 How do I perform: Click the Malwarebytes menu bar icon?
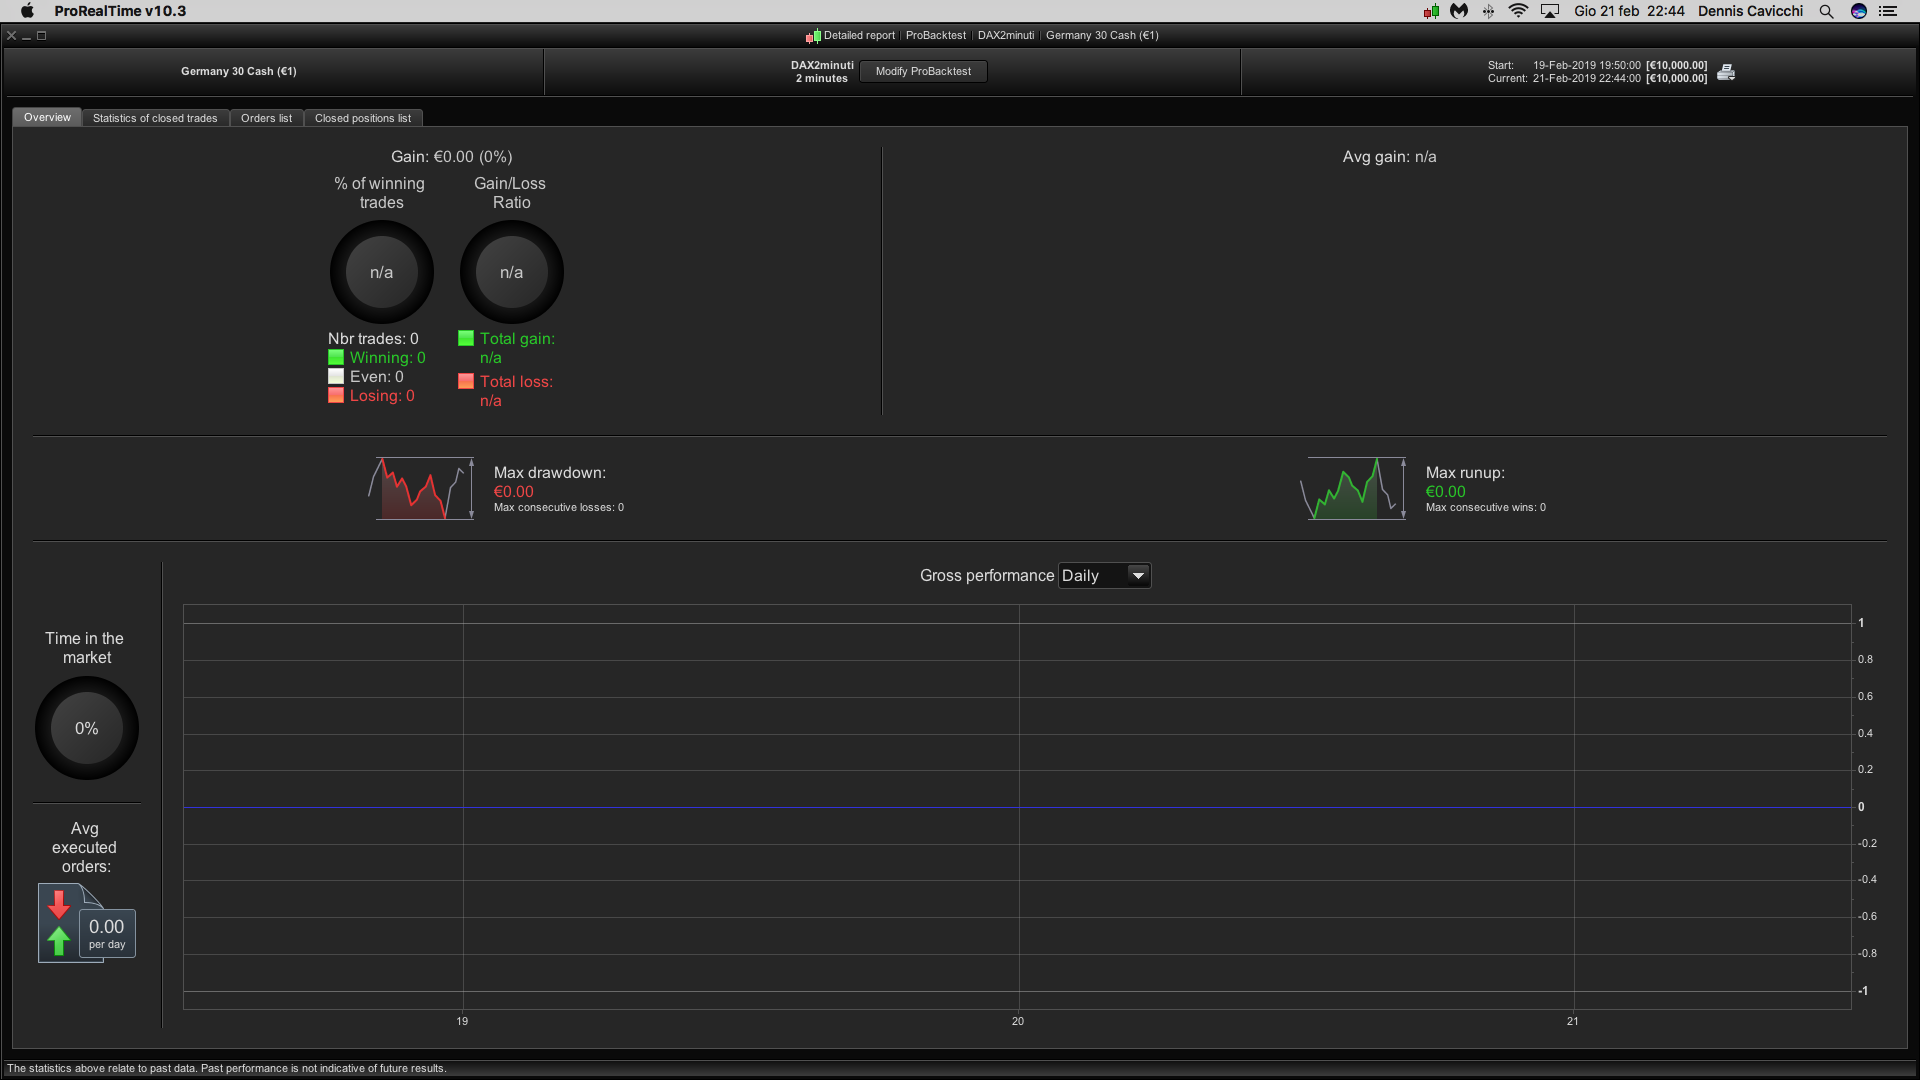(1459, 11)
